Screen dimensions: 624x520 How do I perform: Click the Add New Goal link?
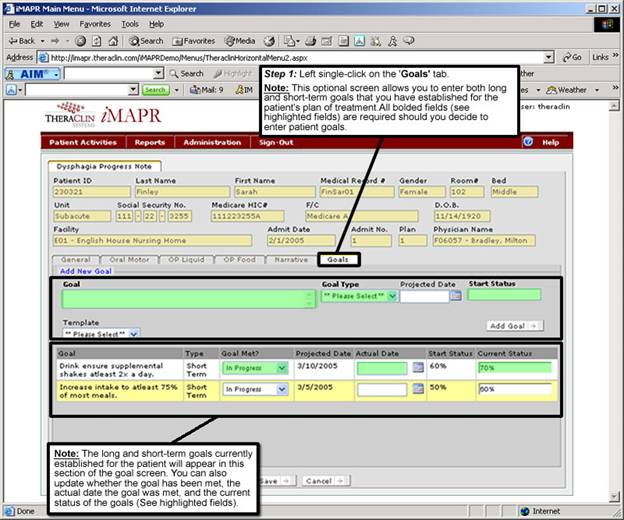point(86,271)
